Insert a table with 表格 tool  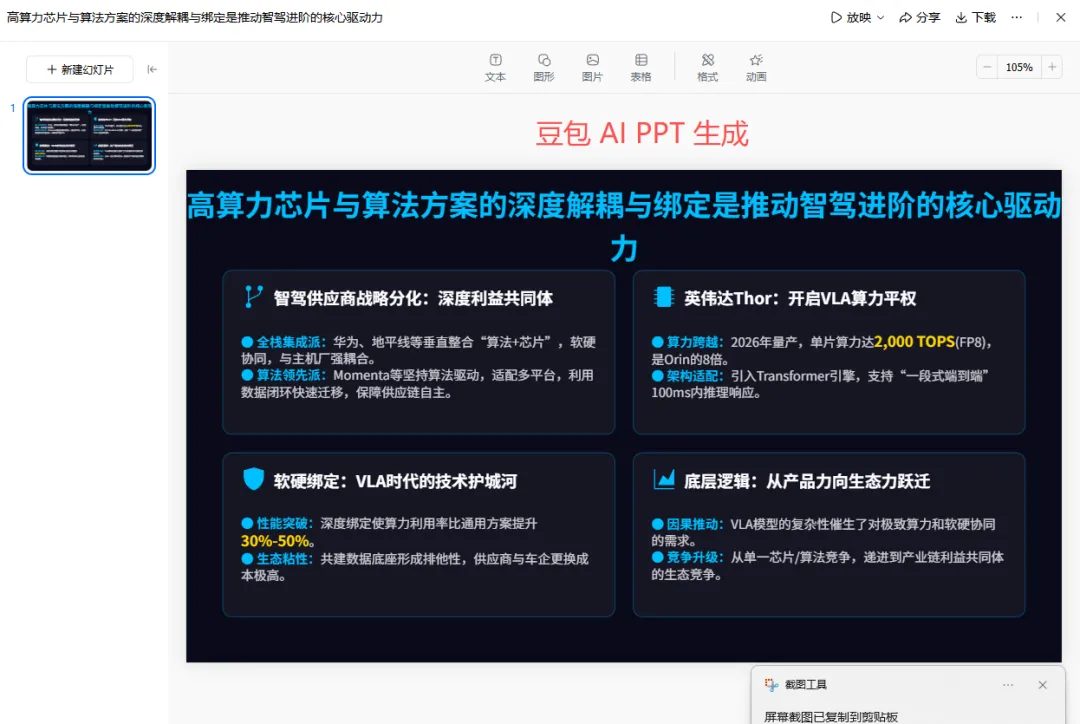click(x=641, y=68)
